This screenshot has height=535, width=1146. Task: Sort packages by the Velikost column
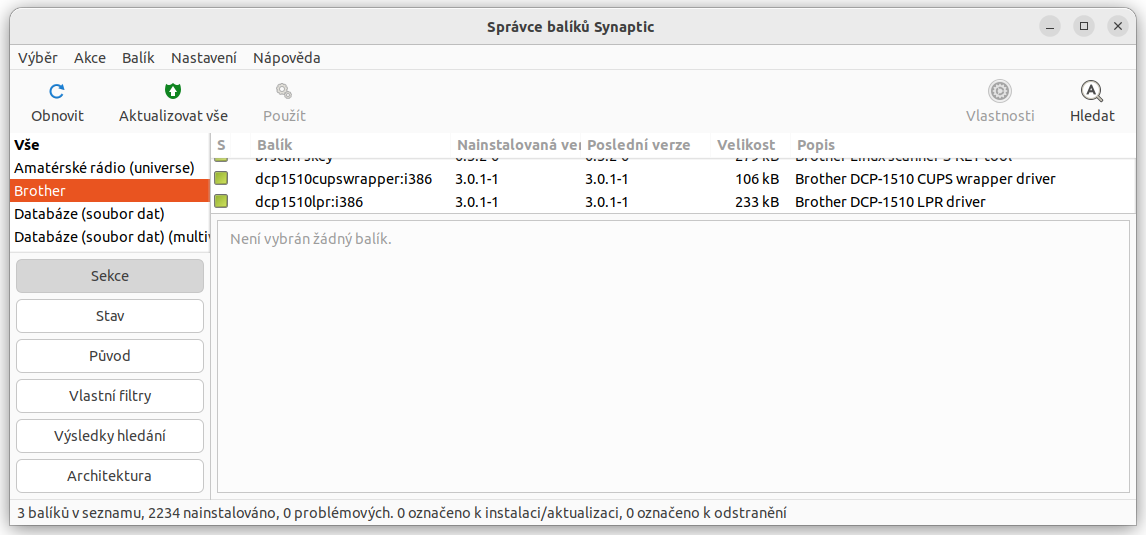click(746, 145)
